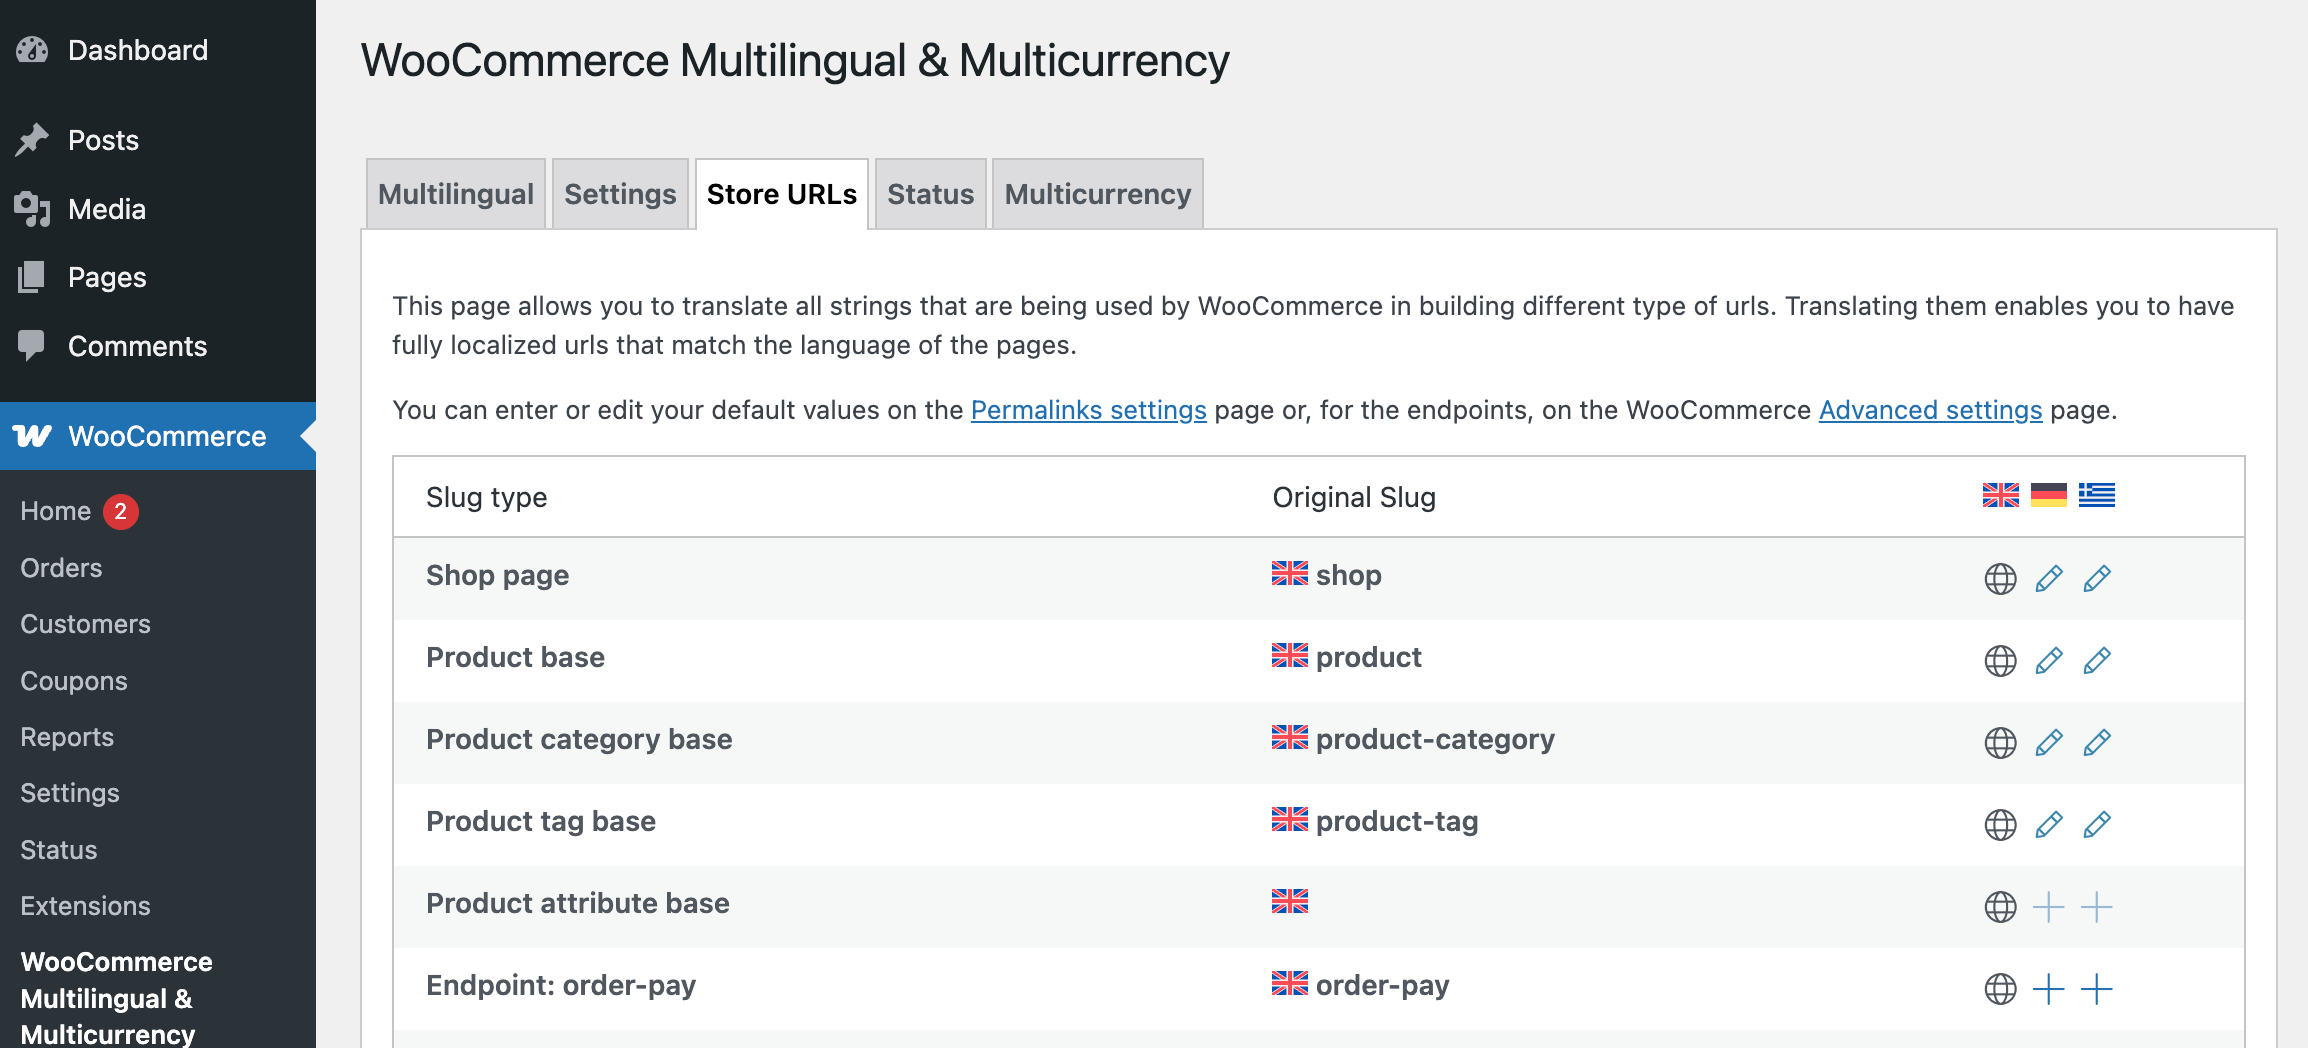Open the Reports submenu item
This screenshot has height=1048, width=2308.
[67, 737]
